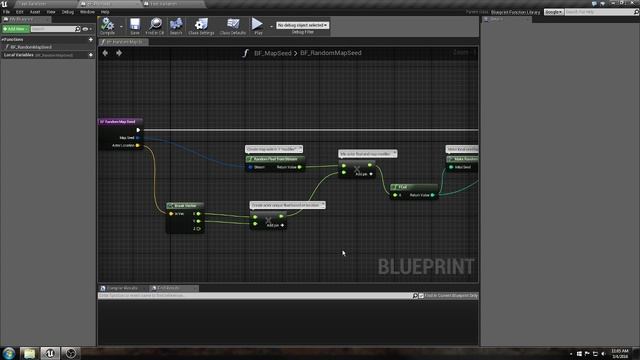Click the Stream input pin
This screenshot has width=640, height=360.
click(250, 167)
